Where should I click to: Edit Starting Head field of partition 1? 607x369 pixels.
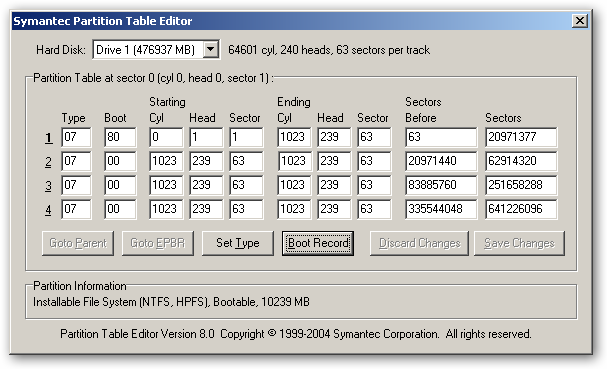coord(206,137)
